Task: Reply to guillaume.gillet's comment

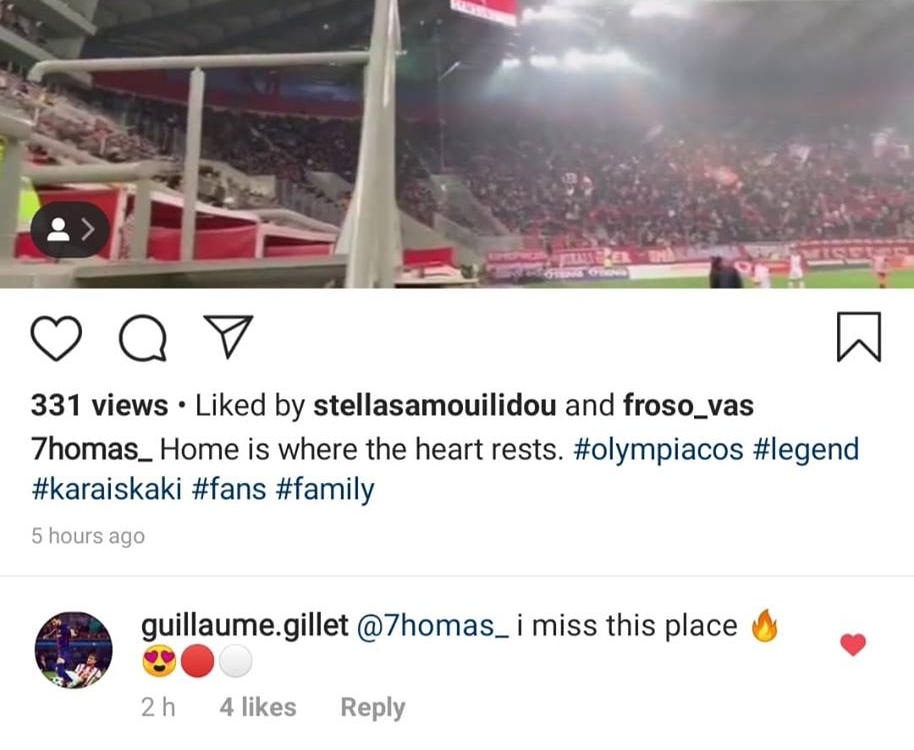Action: point(372,707)
